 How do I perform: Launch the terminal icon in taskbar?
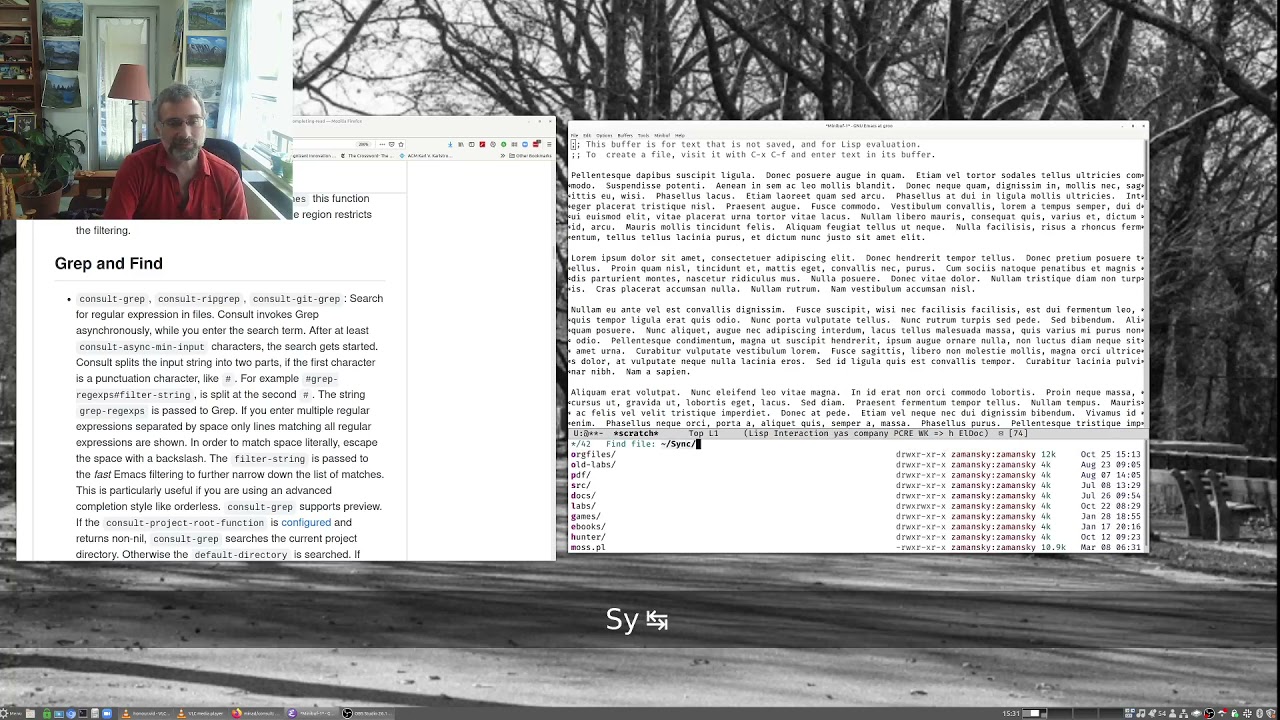point(83,713)
